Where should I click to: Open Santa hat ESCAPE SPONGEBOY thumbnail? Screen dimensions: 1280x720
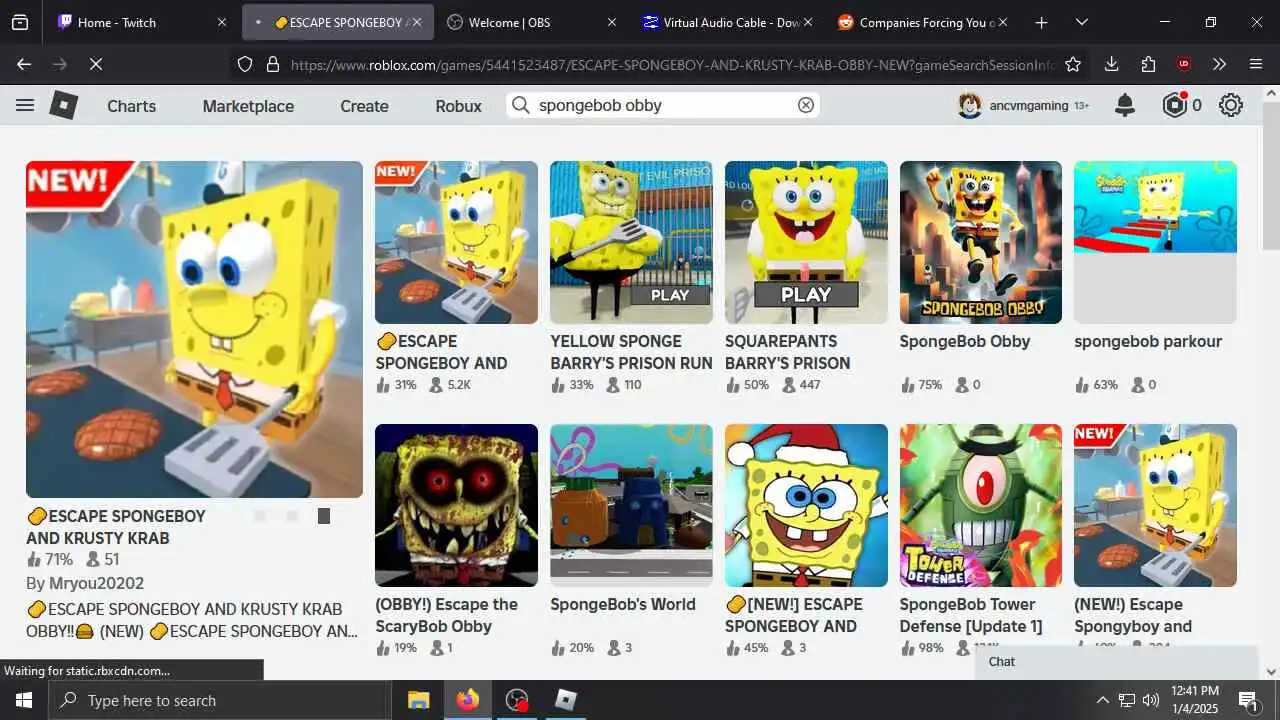point(806,505)
